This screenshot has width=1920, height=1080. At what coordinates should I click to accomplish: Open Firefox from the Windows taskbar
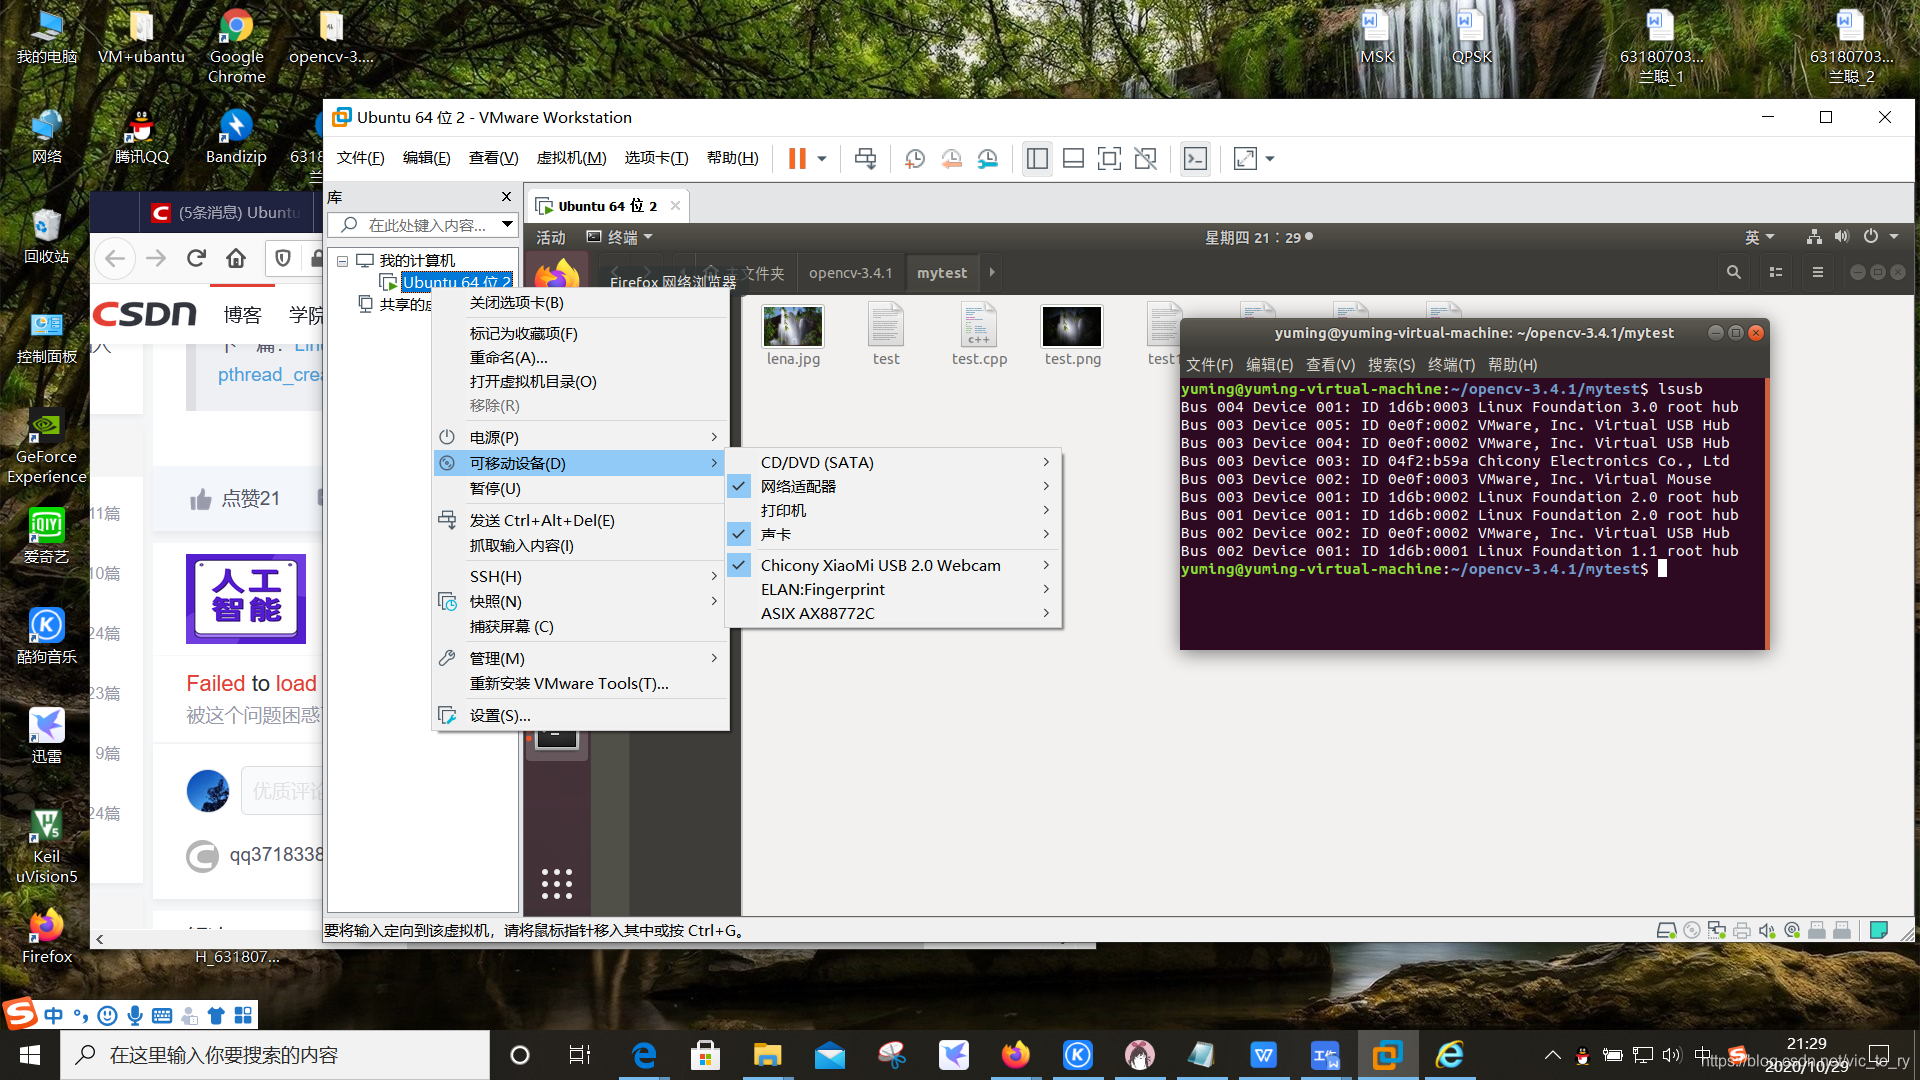(1015, 1055)
